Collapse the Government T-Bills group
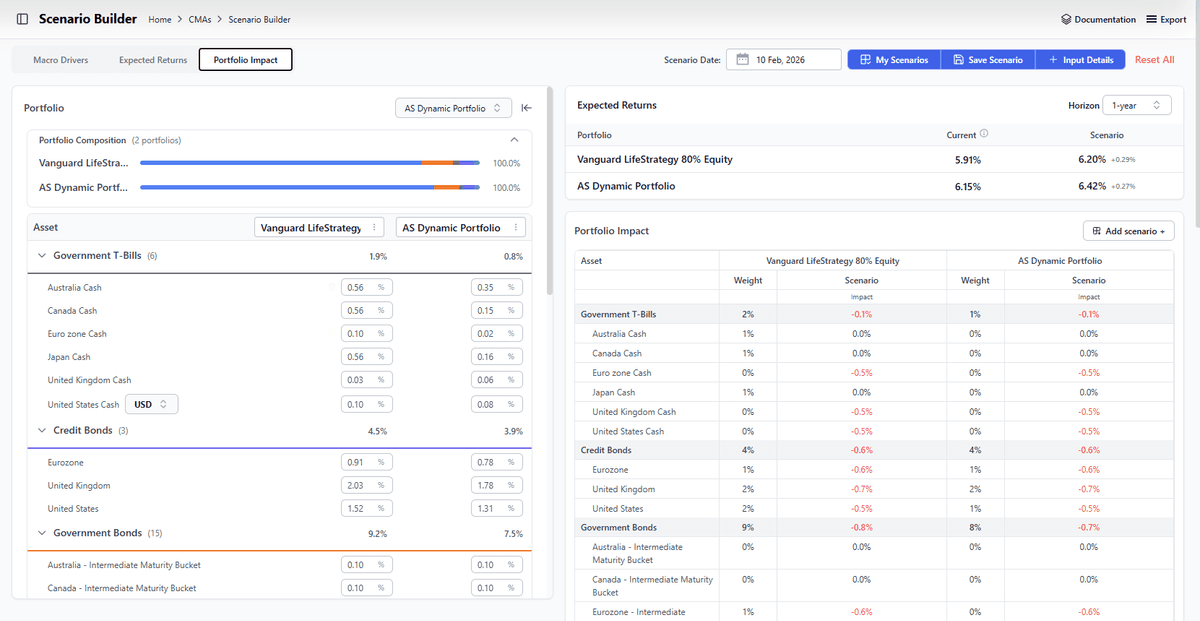Viewport: 1200px width, 621px height. click(42, 256)
